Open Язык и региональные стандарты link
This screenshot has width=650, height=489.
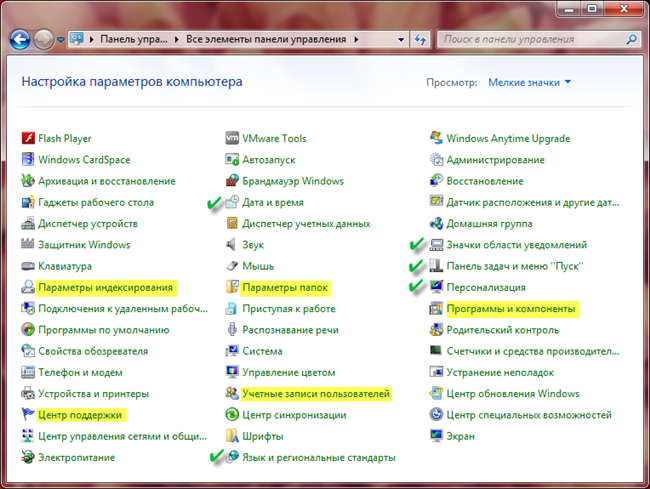click(319, 458)
